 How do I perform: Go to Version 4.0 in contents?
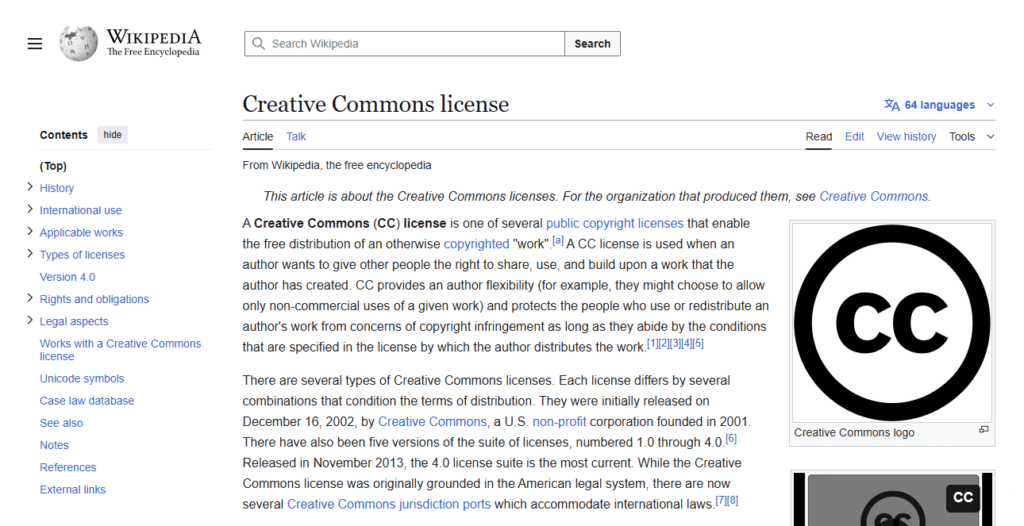pos(67,277)
